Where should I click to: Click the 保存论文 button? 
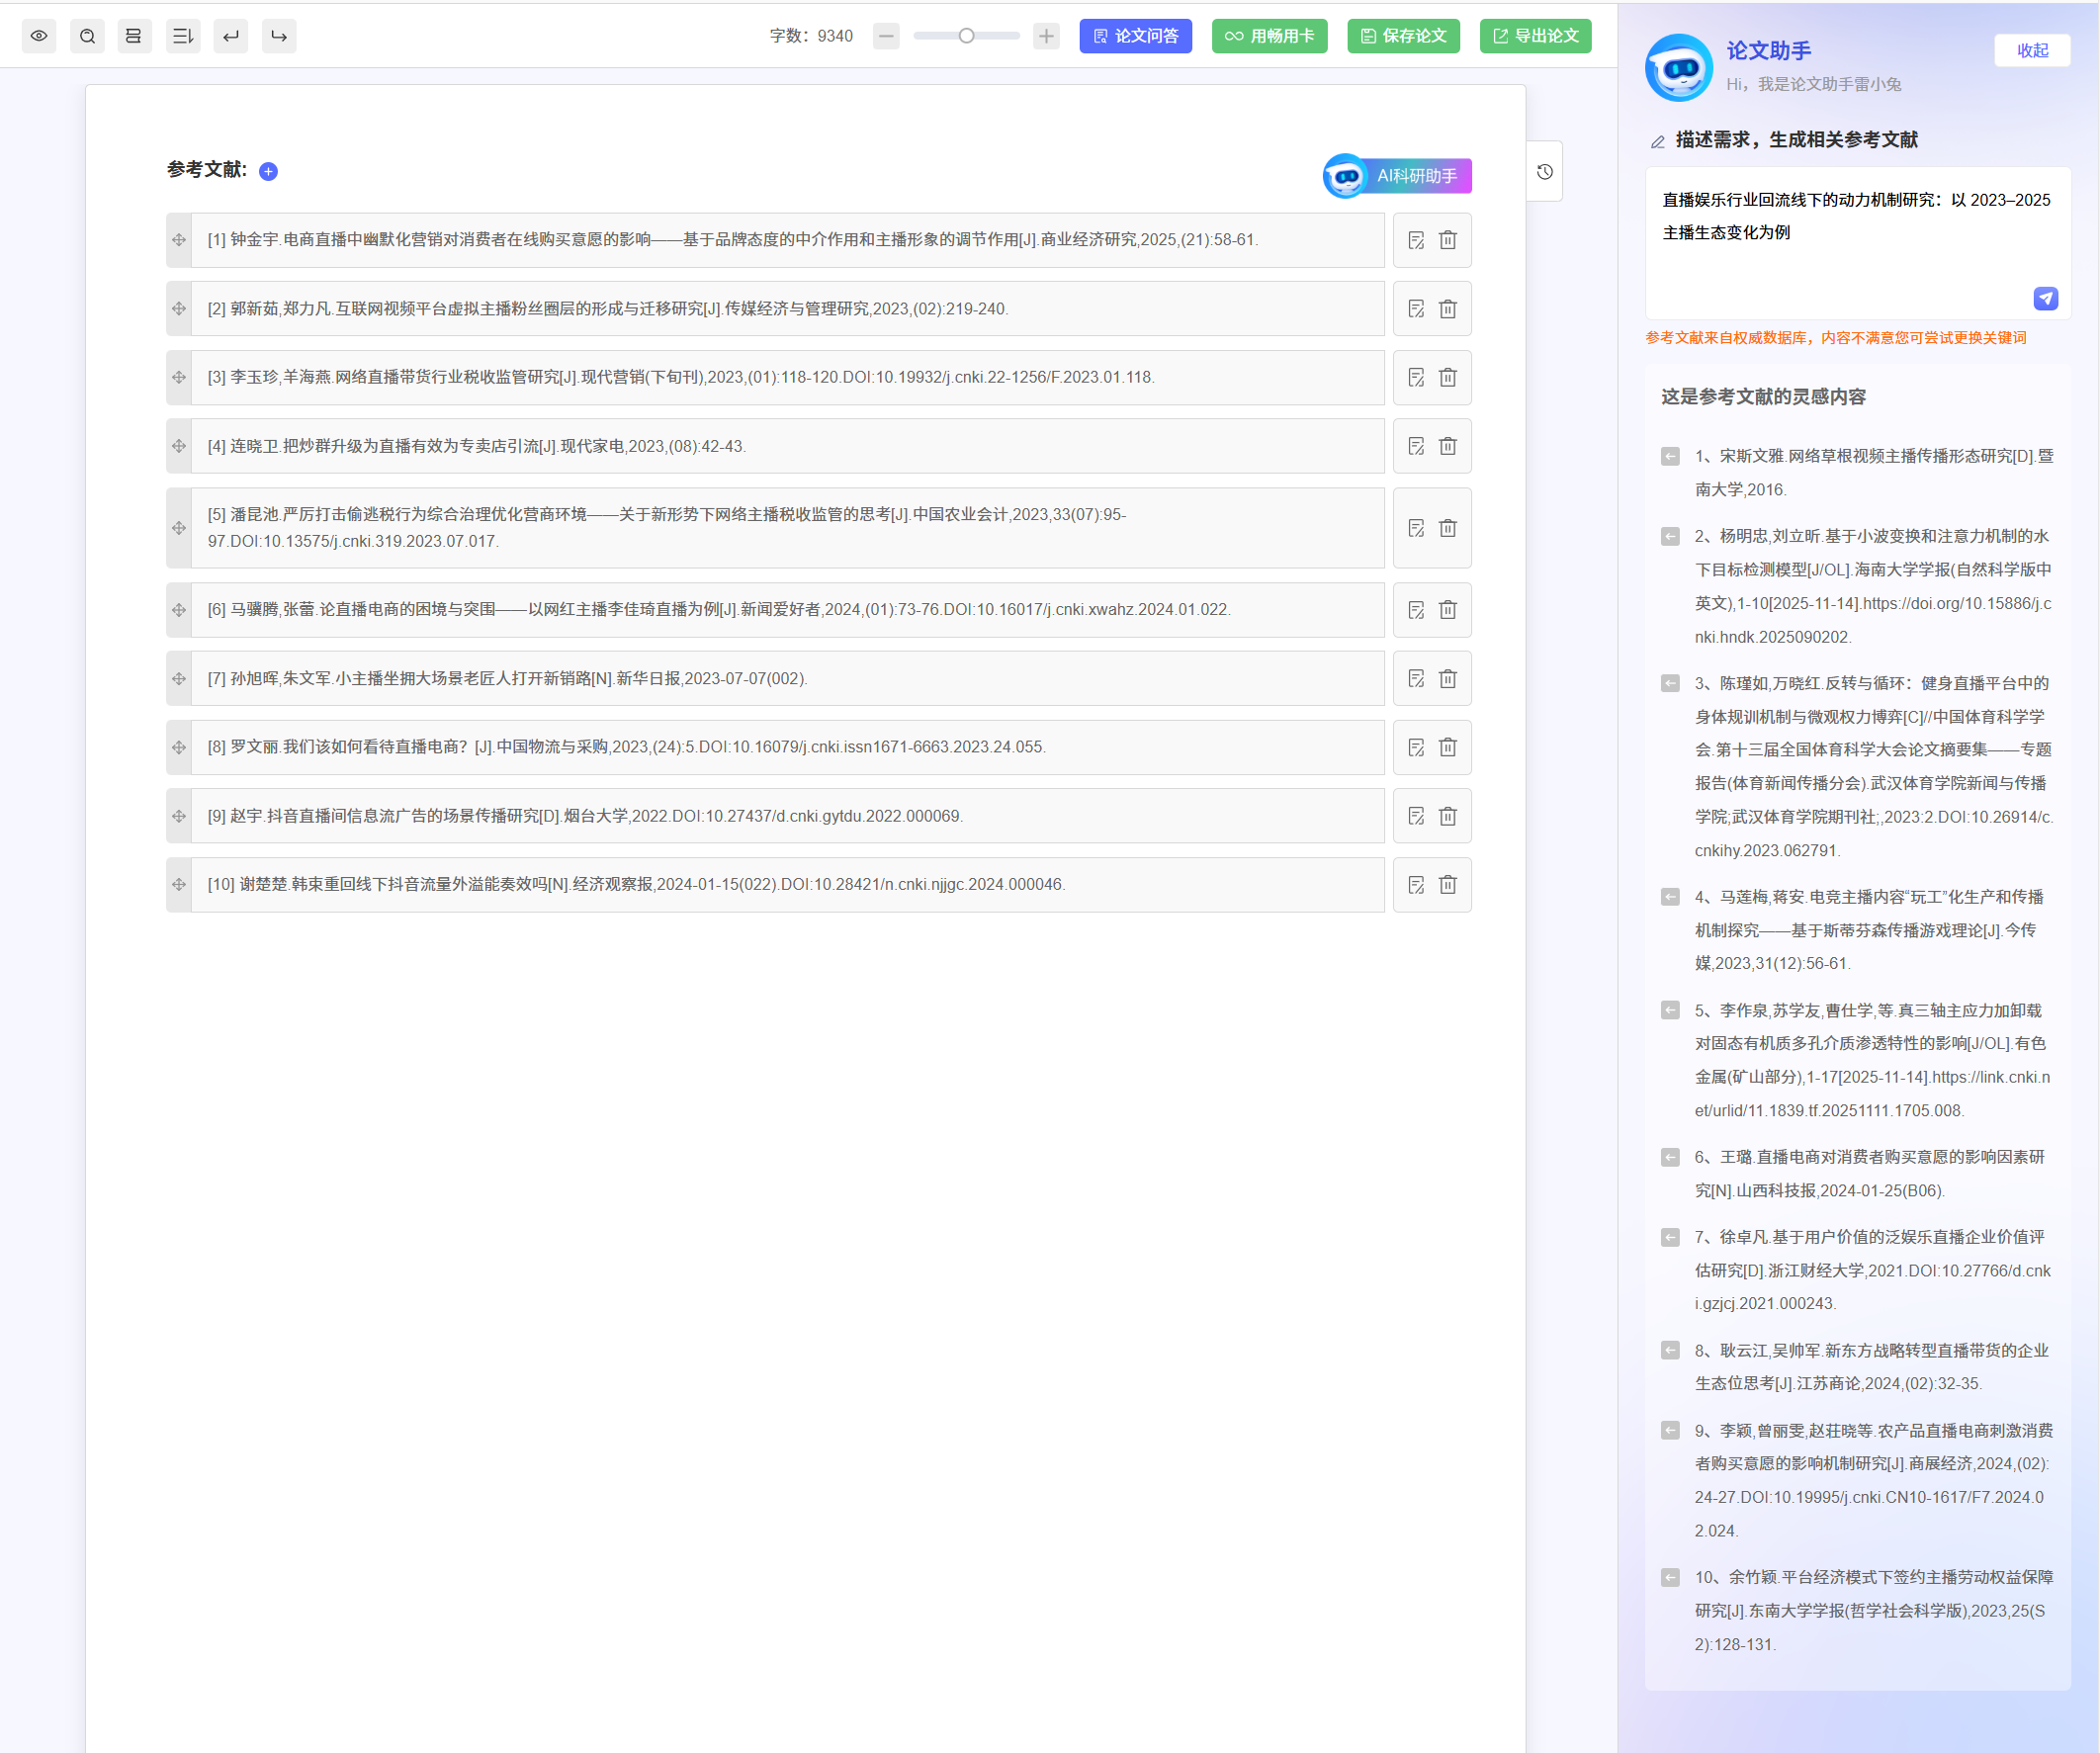(x=1402, y=36)
